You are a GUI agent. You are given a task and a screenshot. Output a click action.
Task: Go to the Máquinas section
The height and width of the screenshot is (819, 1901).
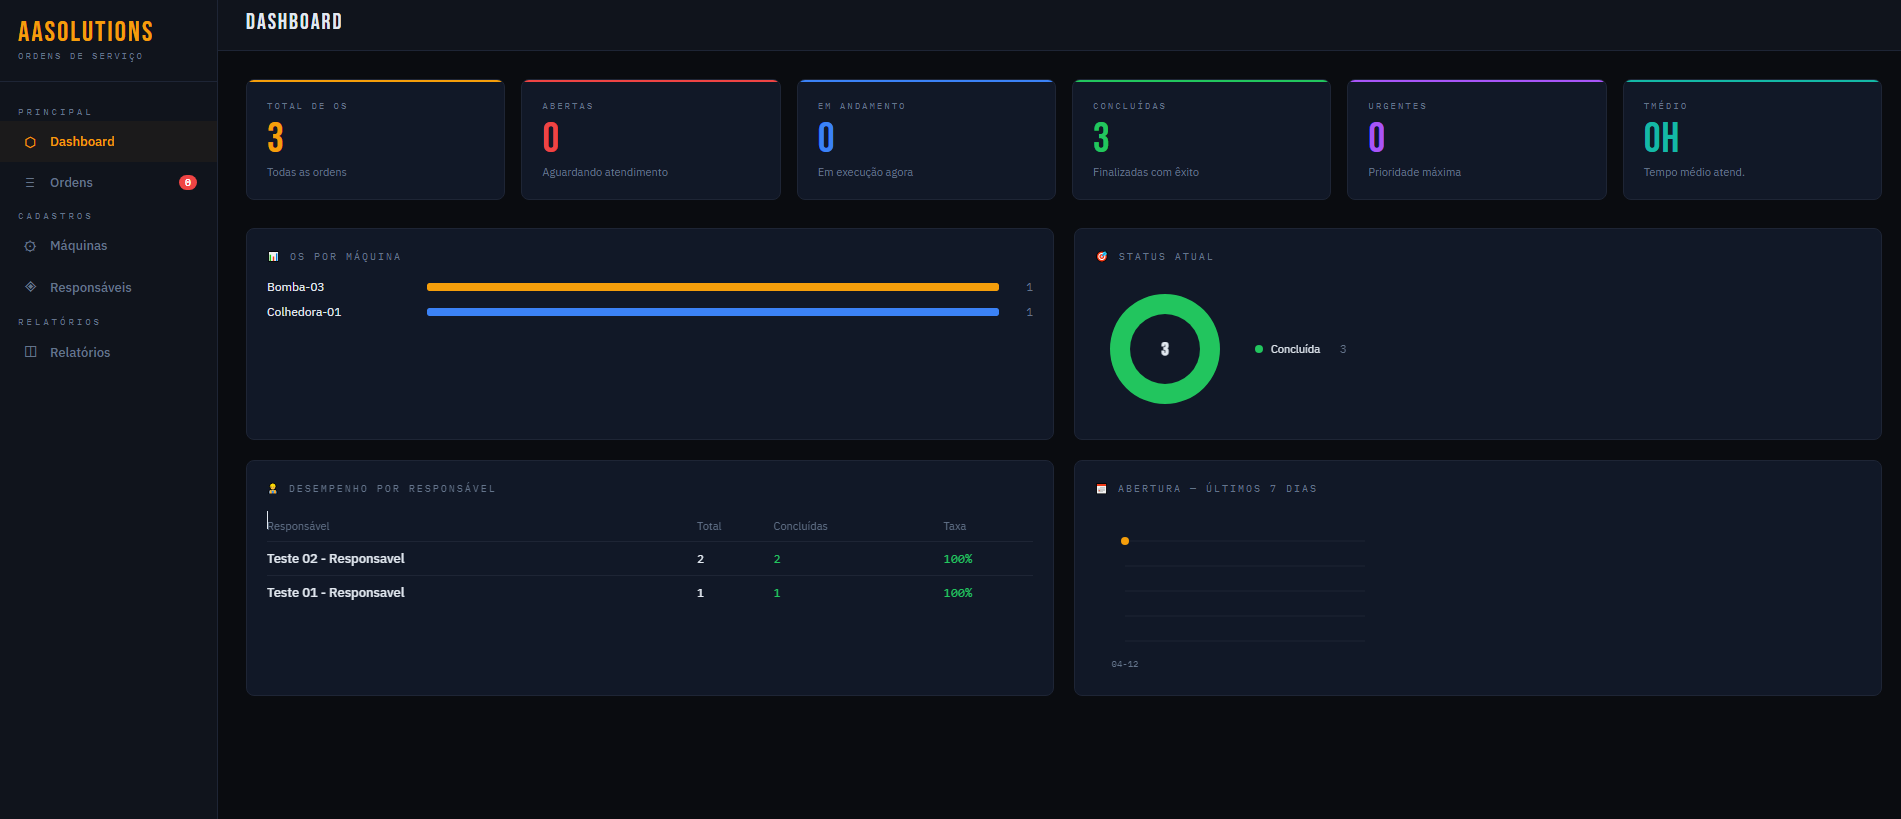(x=108, y=246)
